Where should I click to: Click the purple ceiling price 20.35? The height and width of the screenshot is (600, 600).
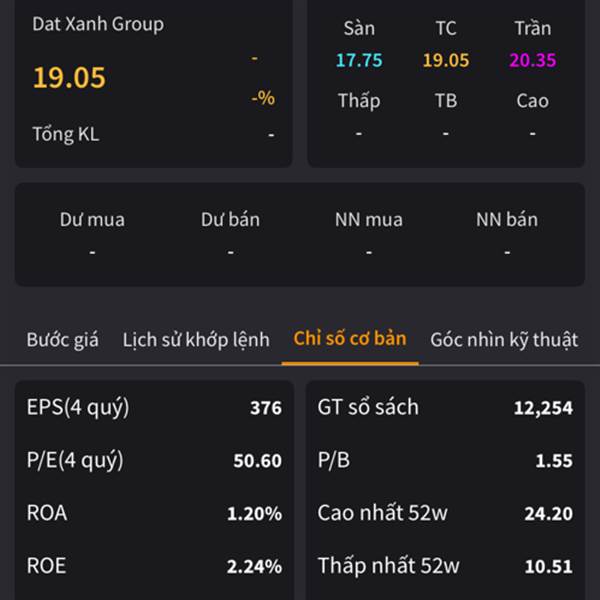[x=532, y=60]
